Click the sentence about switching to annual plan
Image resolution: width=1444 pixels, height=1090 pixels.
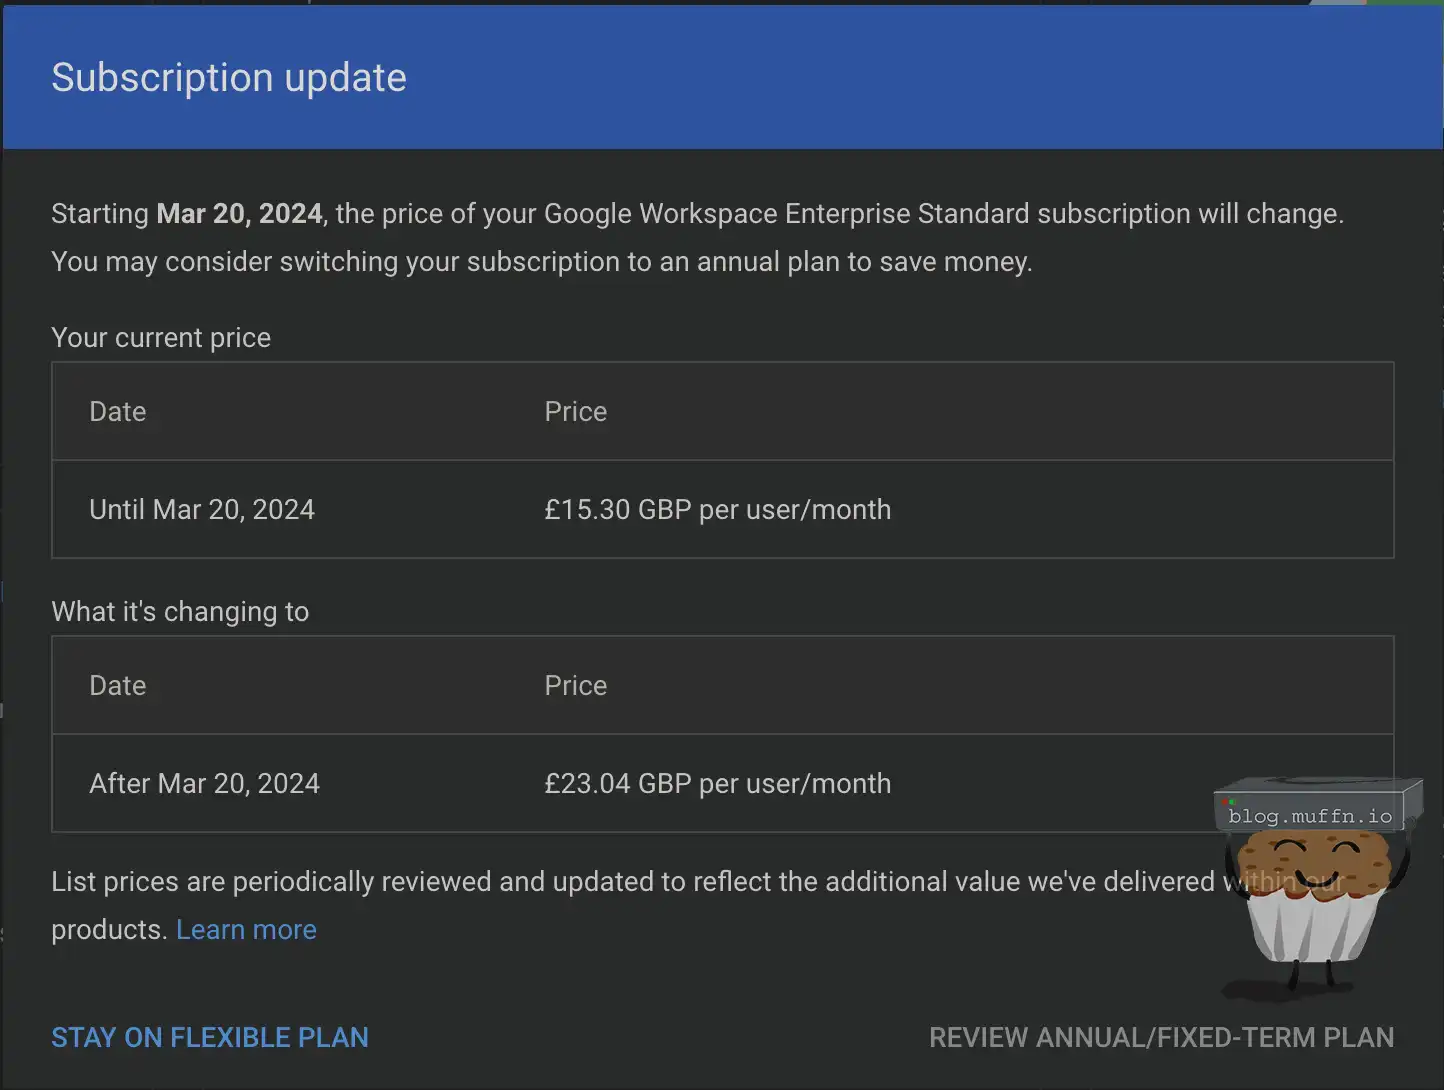point(541,261)
